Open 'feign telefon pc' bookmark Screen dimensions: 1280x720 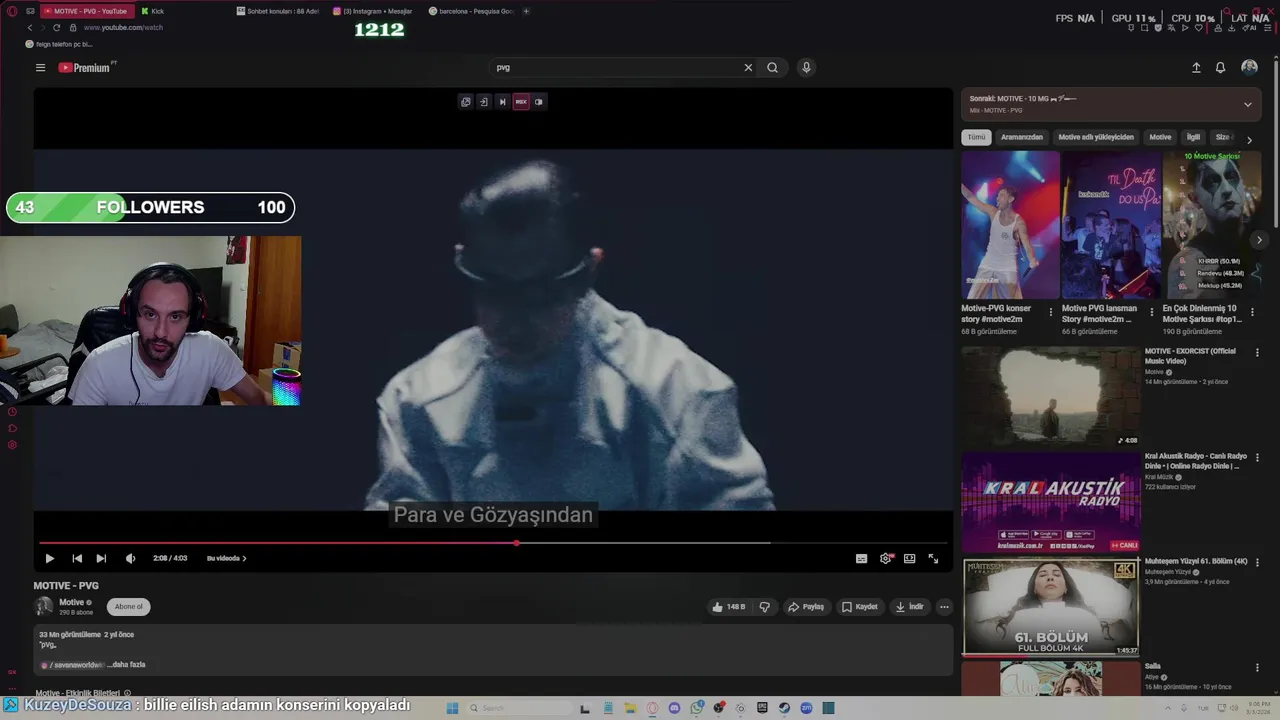point(60,44)
